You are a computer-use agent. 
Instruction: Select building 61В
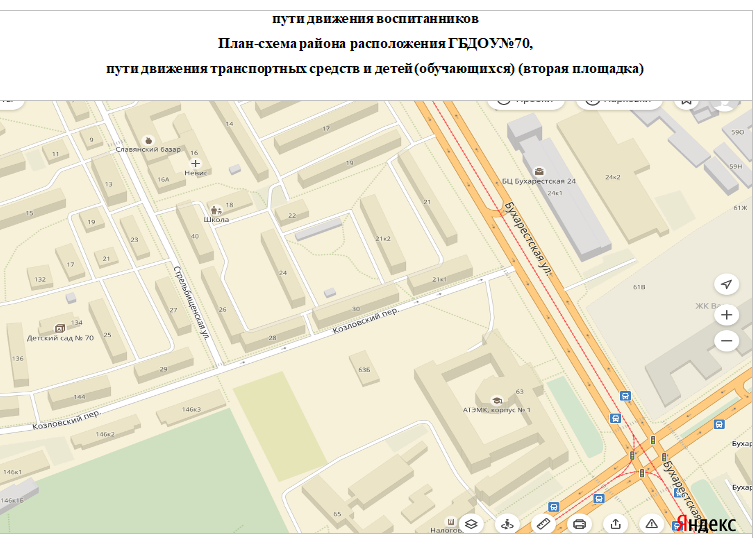639,287
